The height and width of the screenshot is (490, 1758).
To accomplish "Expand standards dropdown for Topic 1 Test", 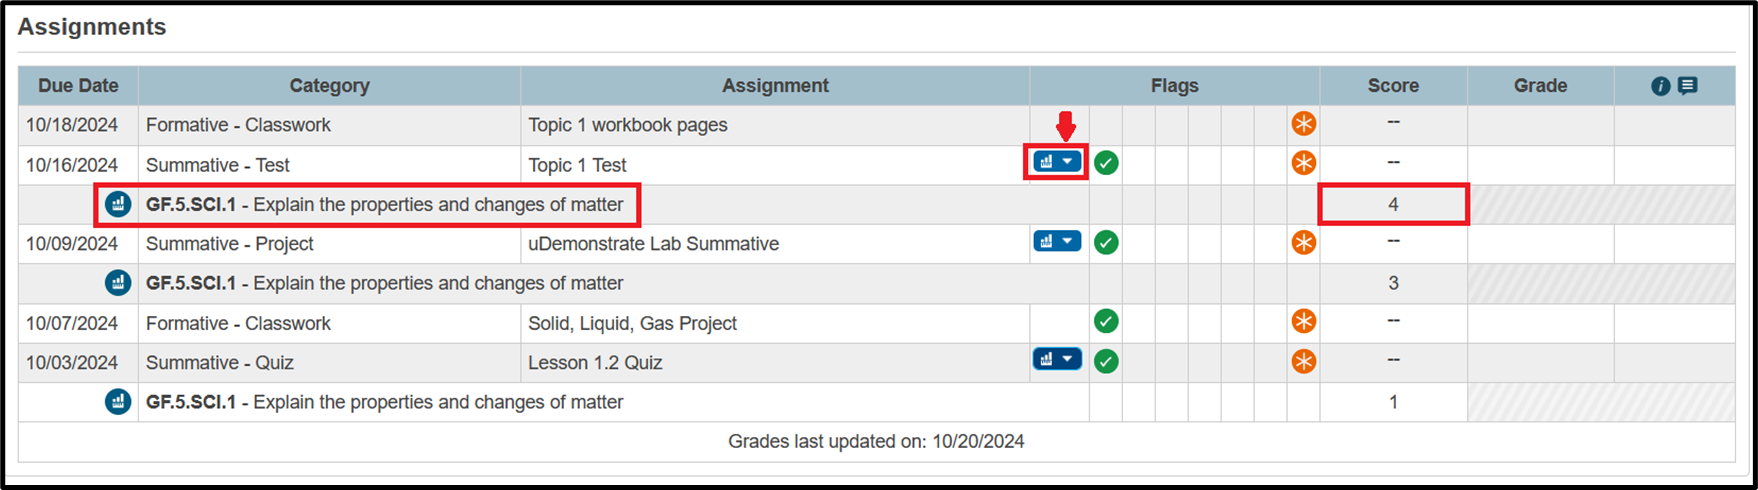I will tap(1057, 162).
